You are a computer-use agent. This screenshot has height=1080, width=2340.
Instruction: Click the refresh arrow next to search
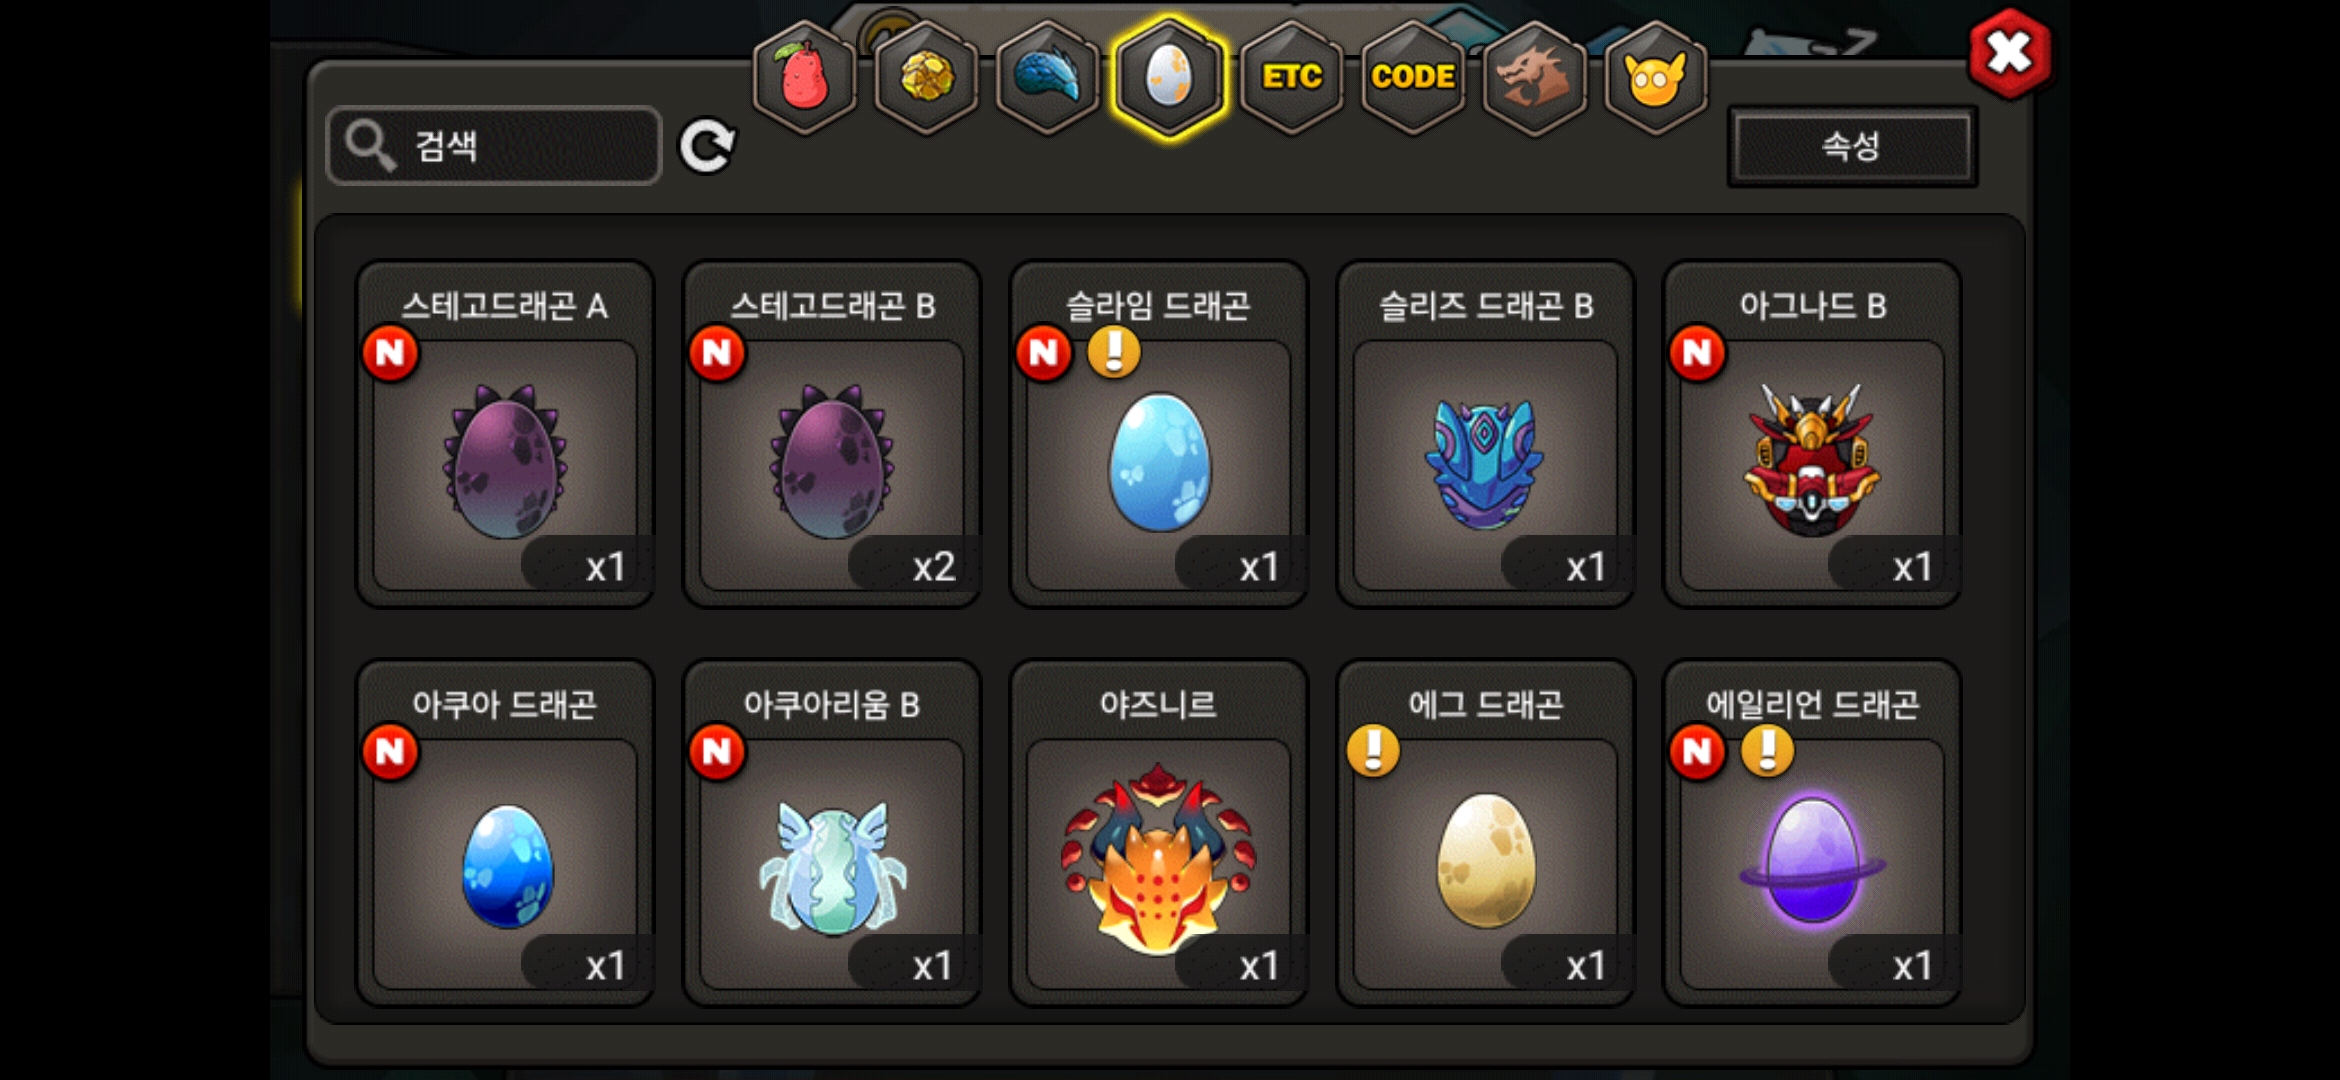[707, 146]
